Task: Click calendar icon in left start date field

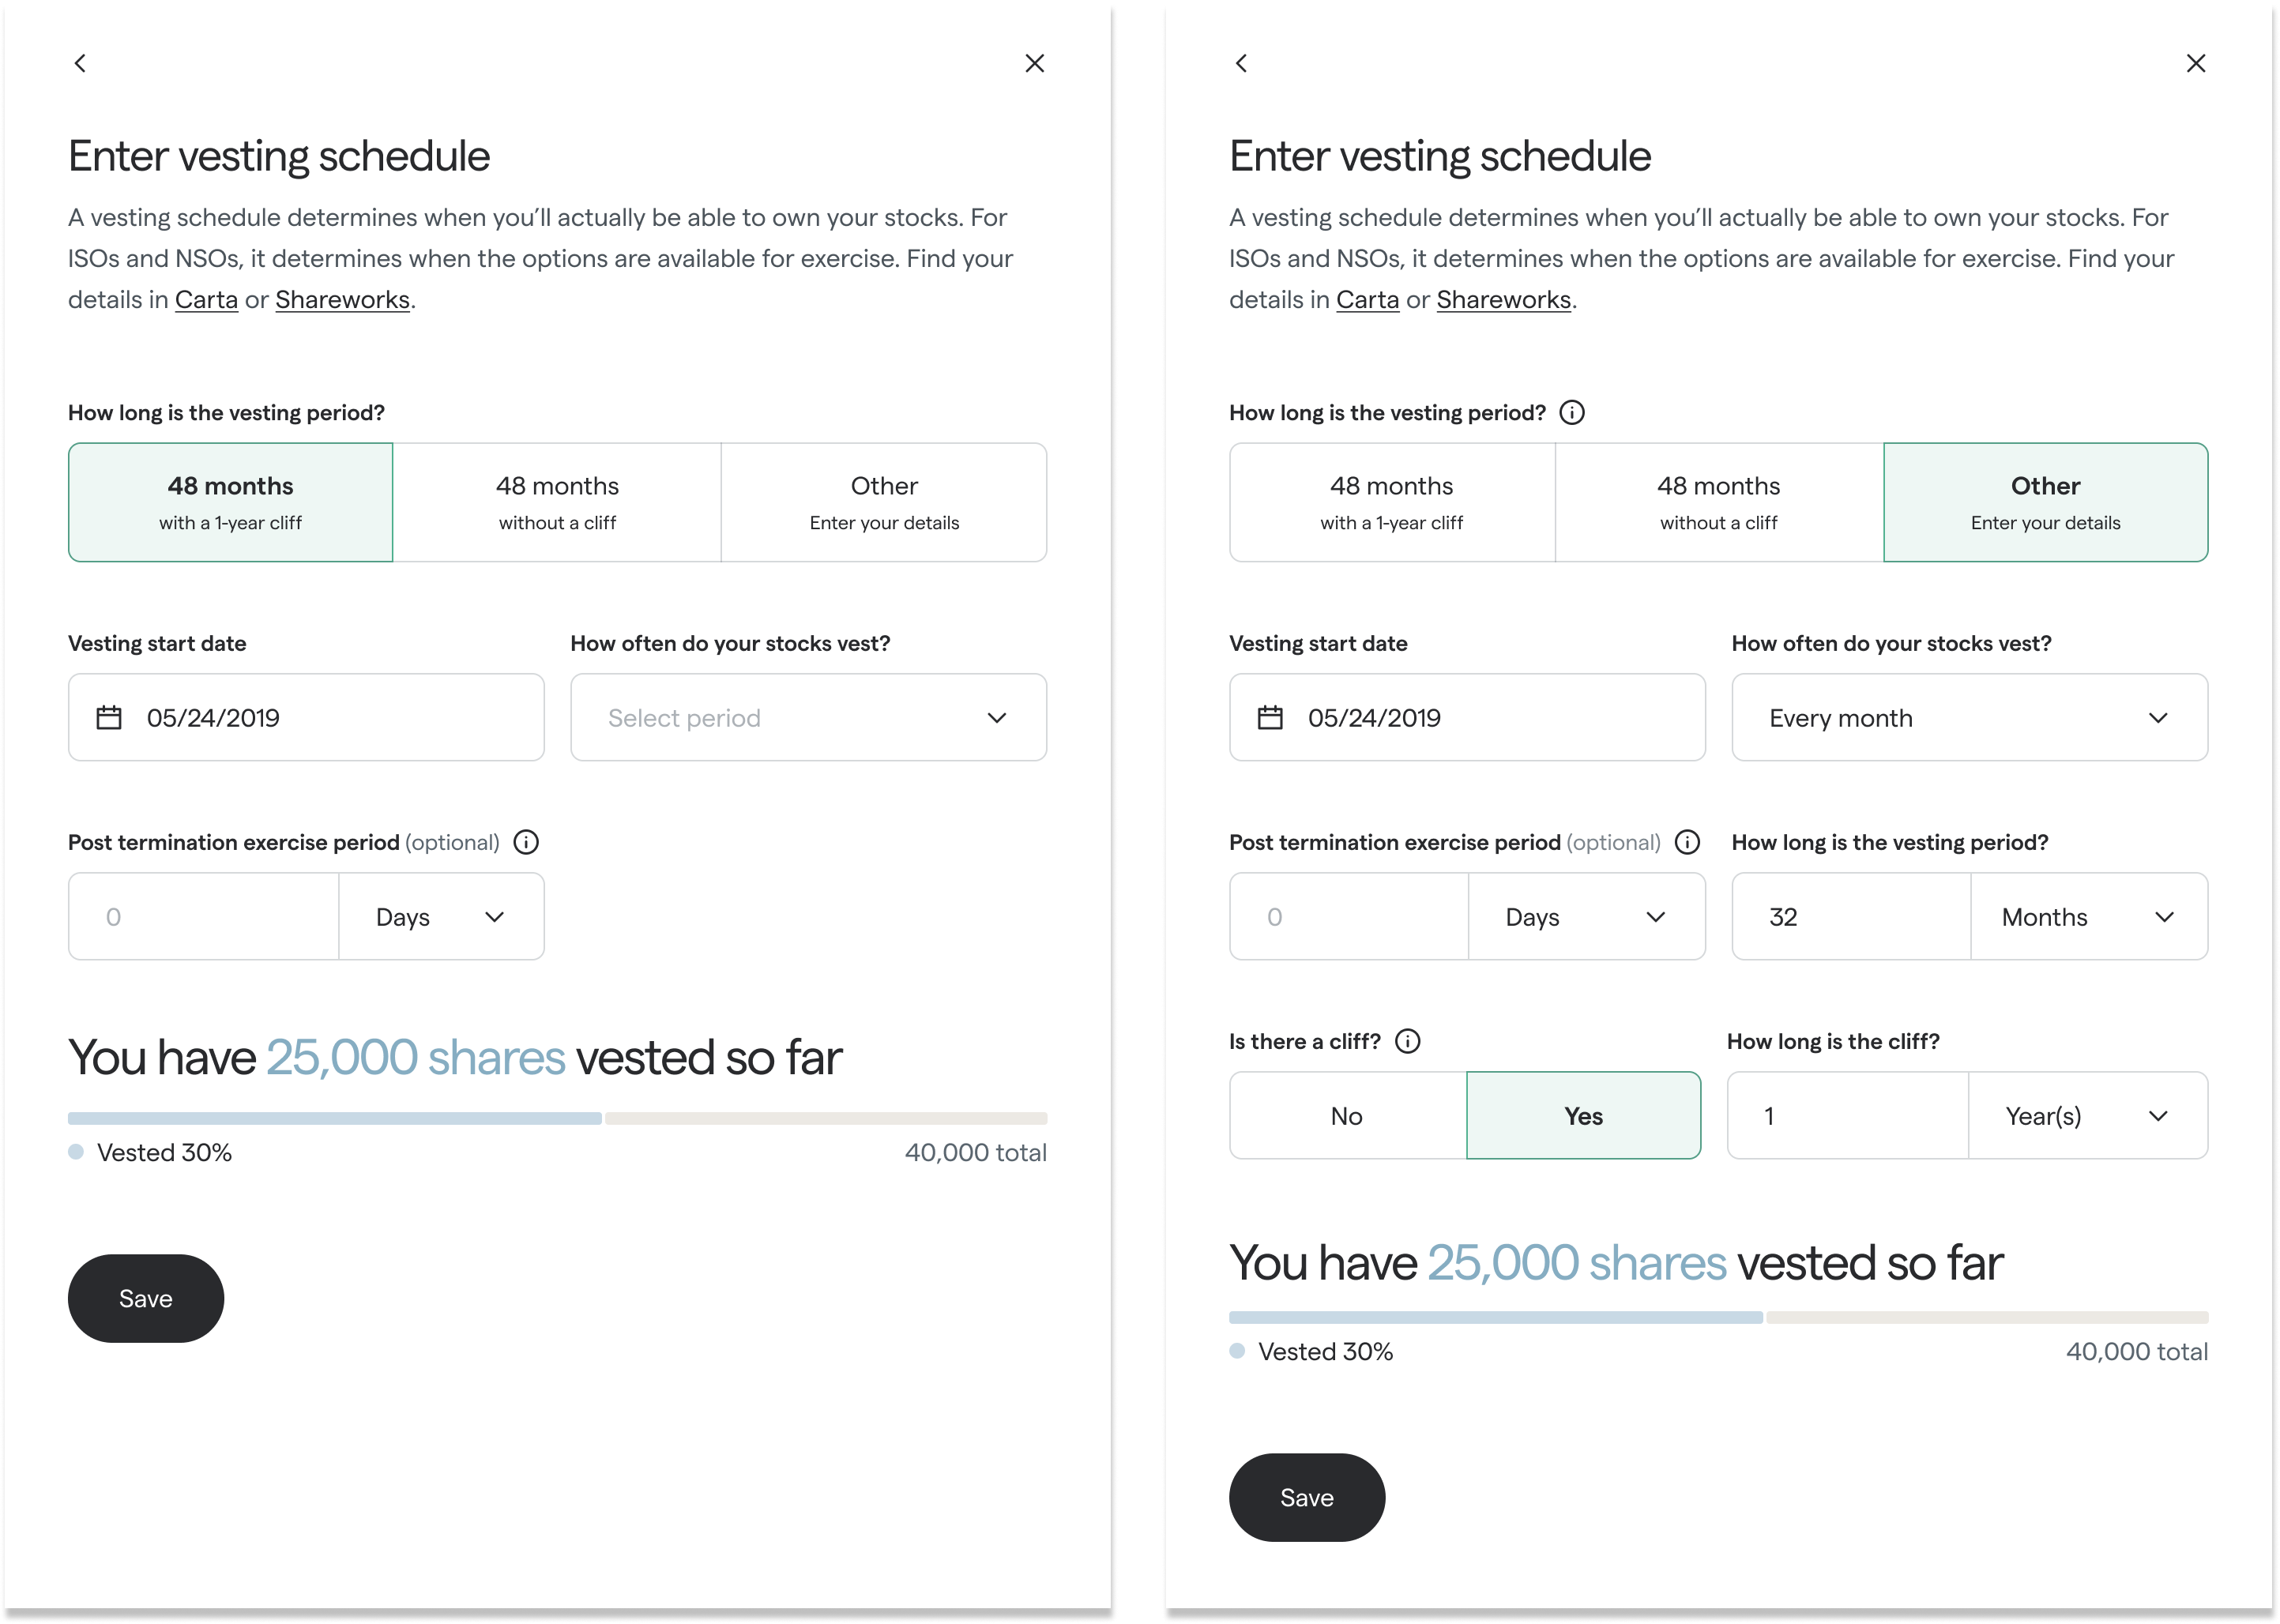Action: click(109, 718)
